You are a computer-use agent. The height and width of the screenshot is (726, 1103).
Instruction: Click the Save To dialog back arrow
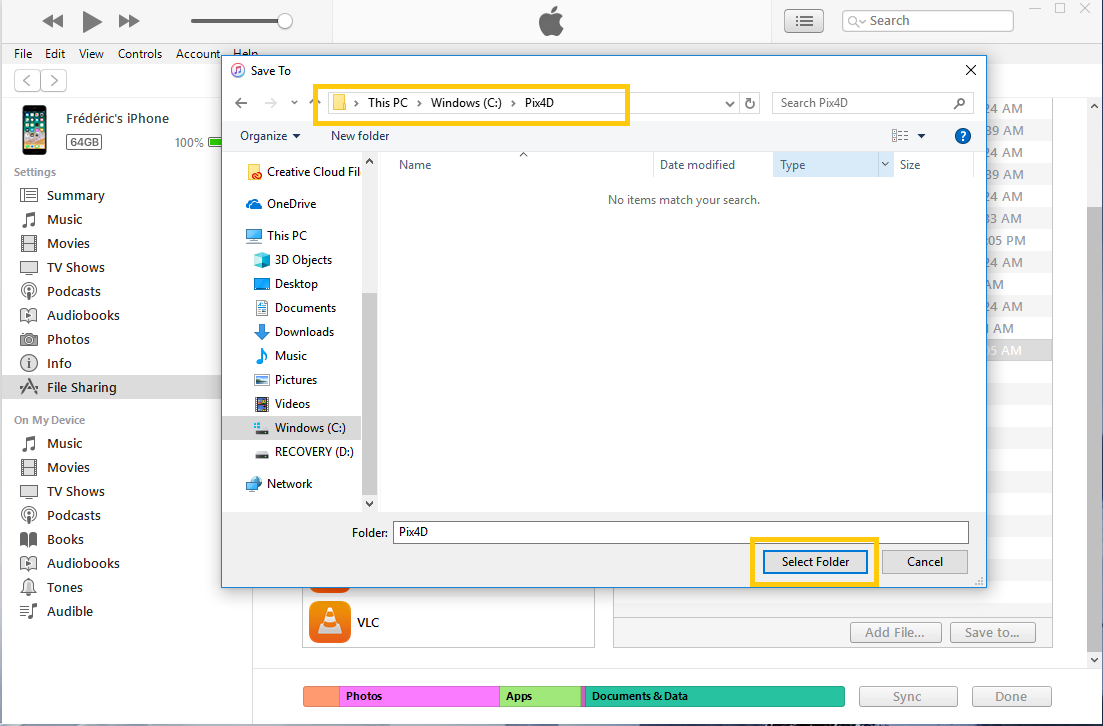[241, 103]
